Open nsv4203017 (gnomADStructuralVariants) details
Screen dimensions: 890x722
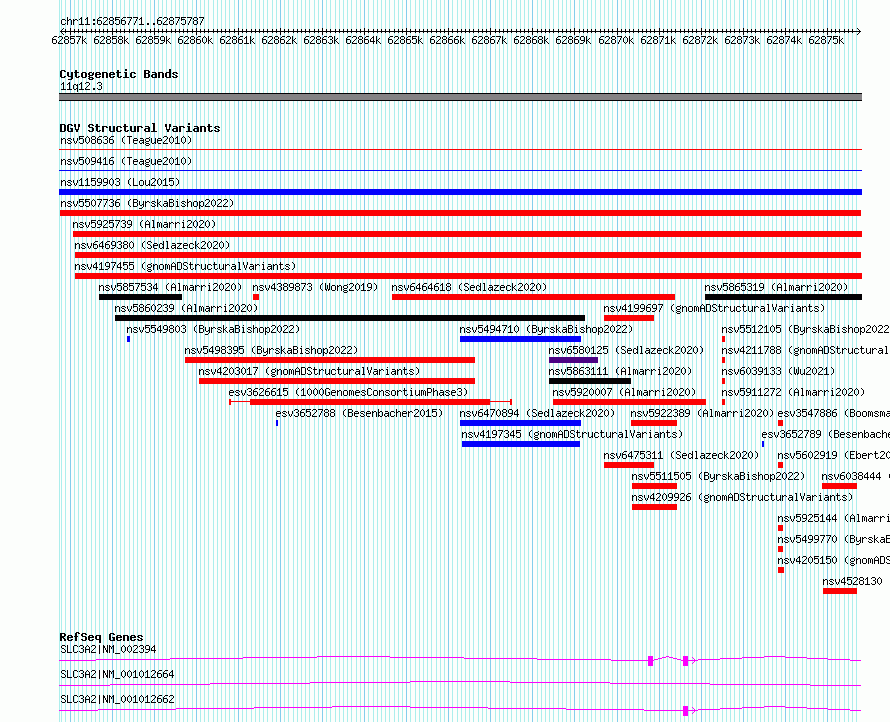(x=309, y=371)
